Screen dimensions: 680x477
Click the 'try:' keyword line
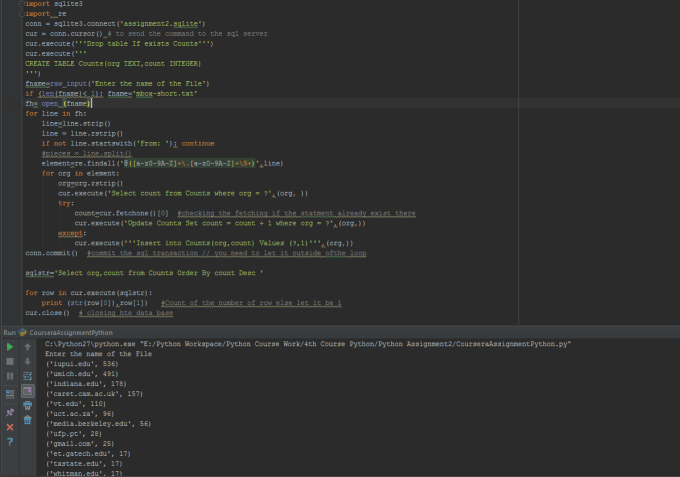click(x=66, y=203)
